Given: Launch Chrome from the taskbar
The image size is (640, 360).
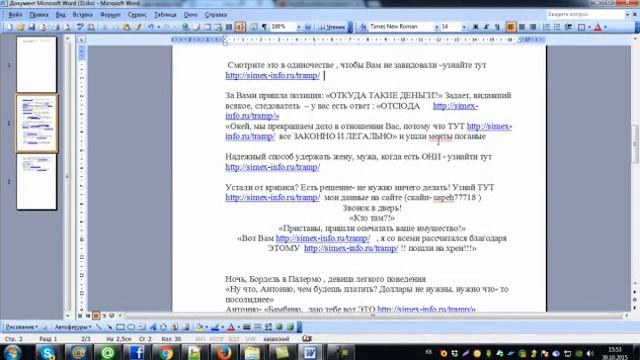Looking at the screenshot, I should [x=166, y=352].
